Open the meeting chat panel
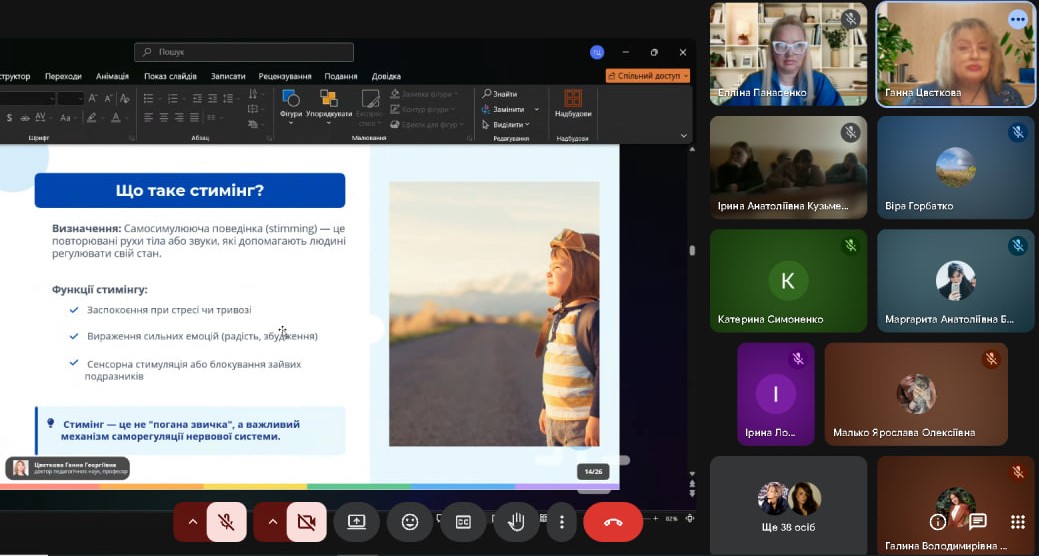This screenshot has width=1039, height=556. 978,522
